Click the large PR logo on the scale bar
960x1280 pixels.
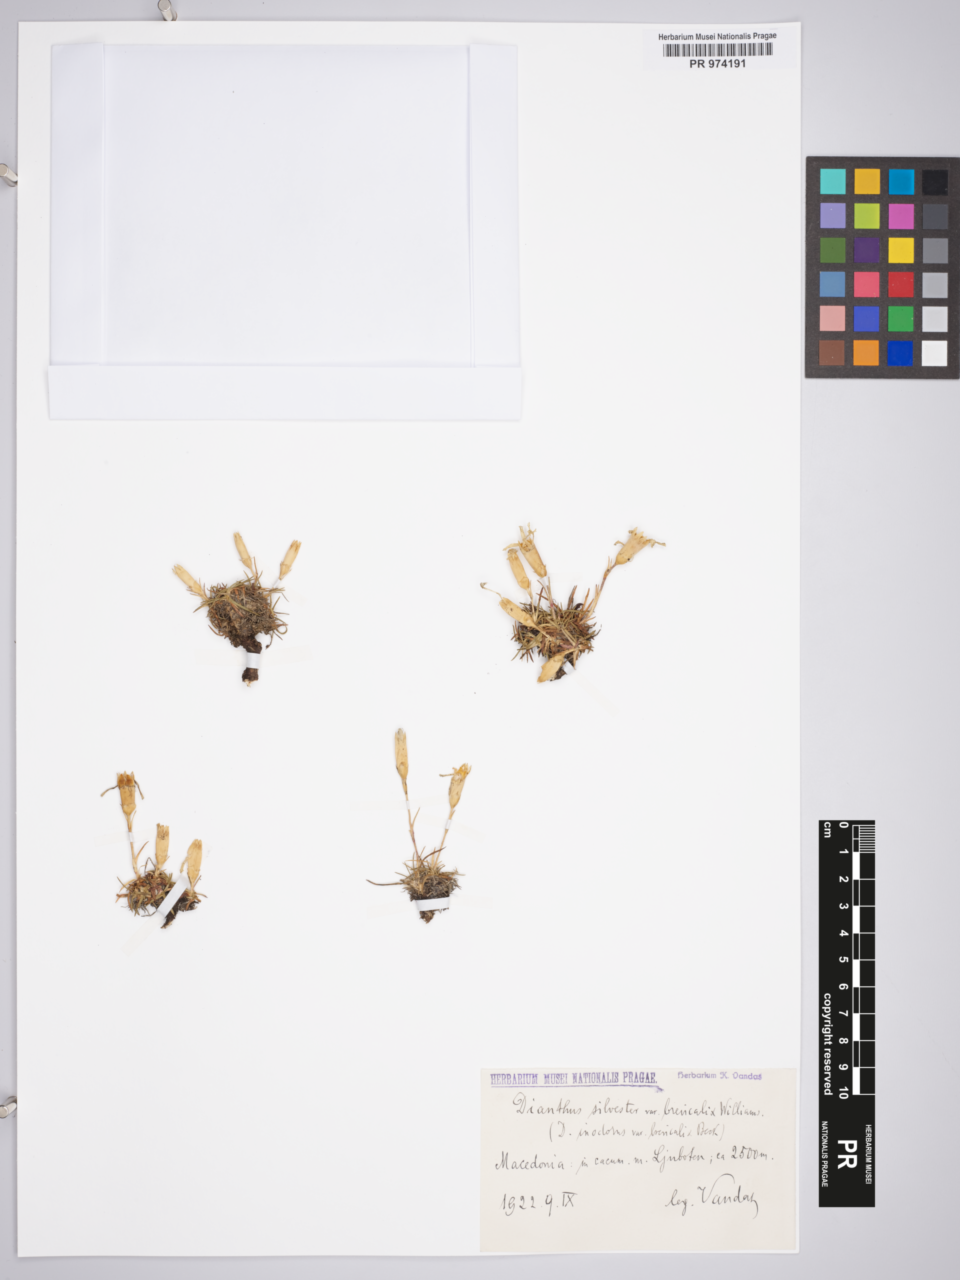(x=846, y=1150)
